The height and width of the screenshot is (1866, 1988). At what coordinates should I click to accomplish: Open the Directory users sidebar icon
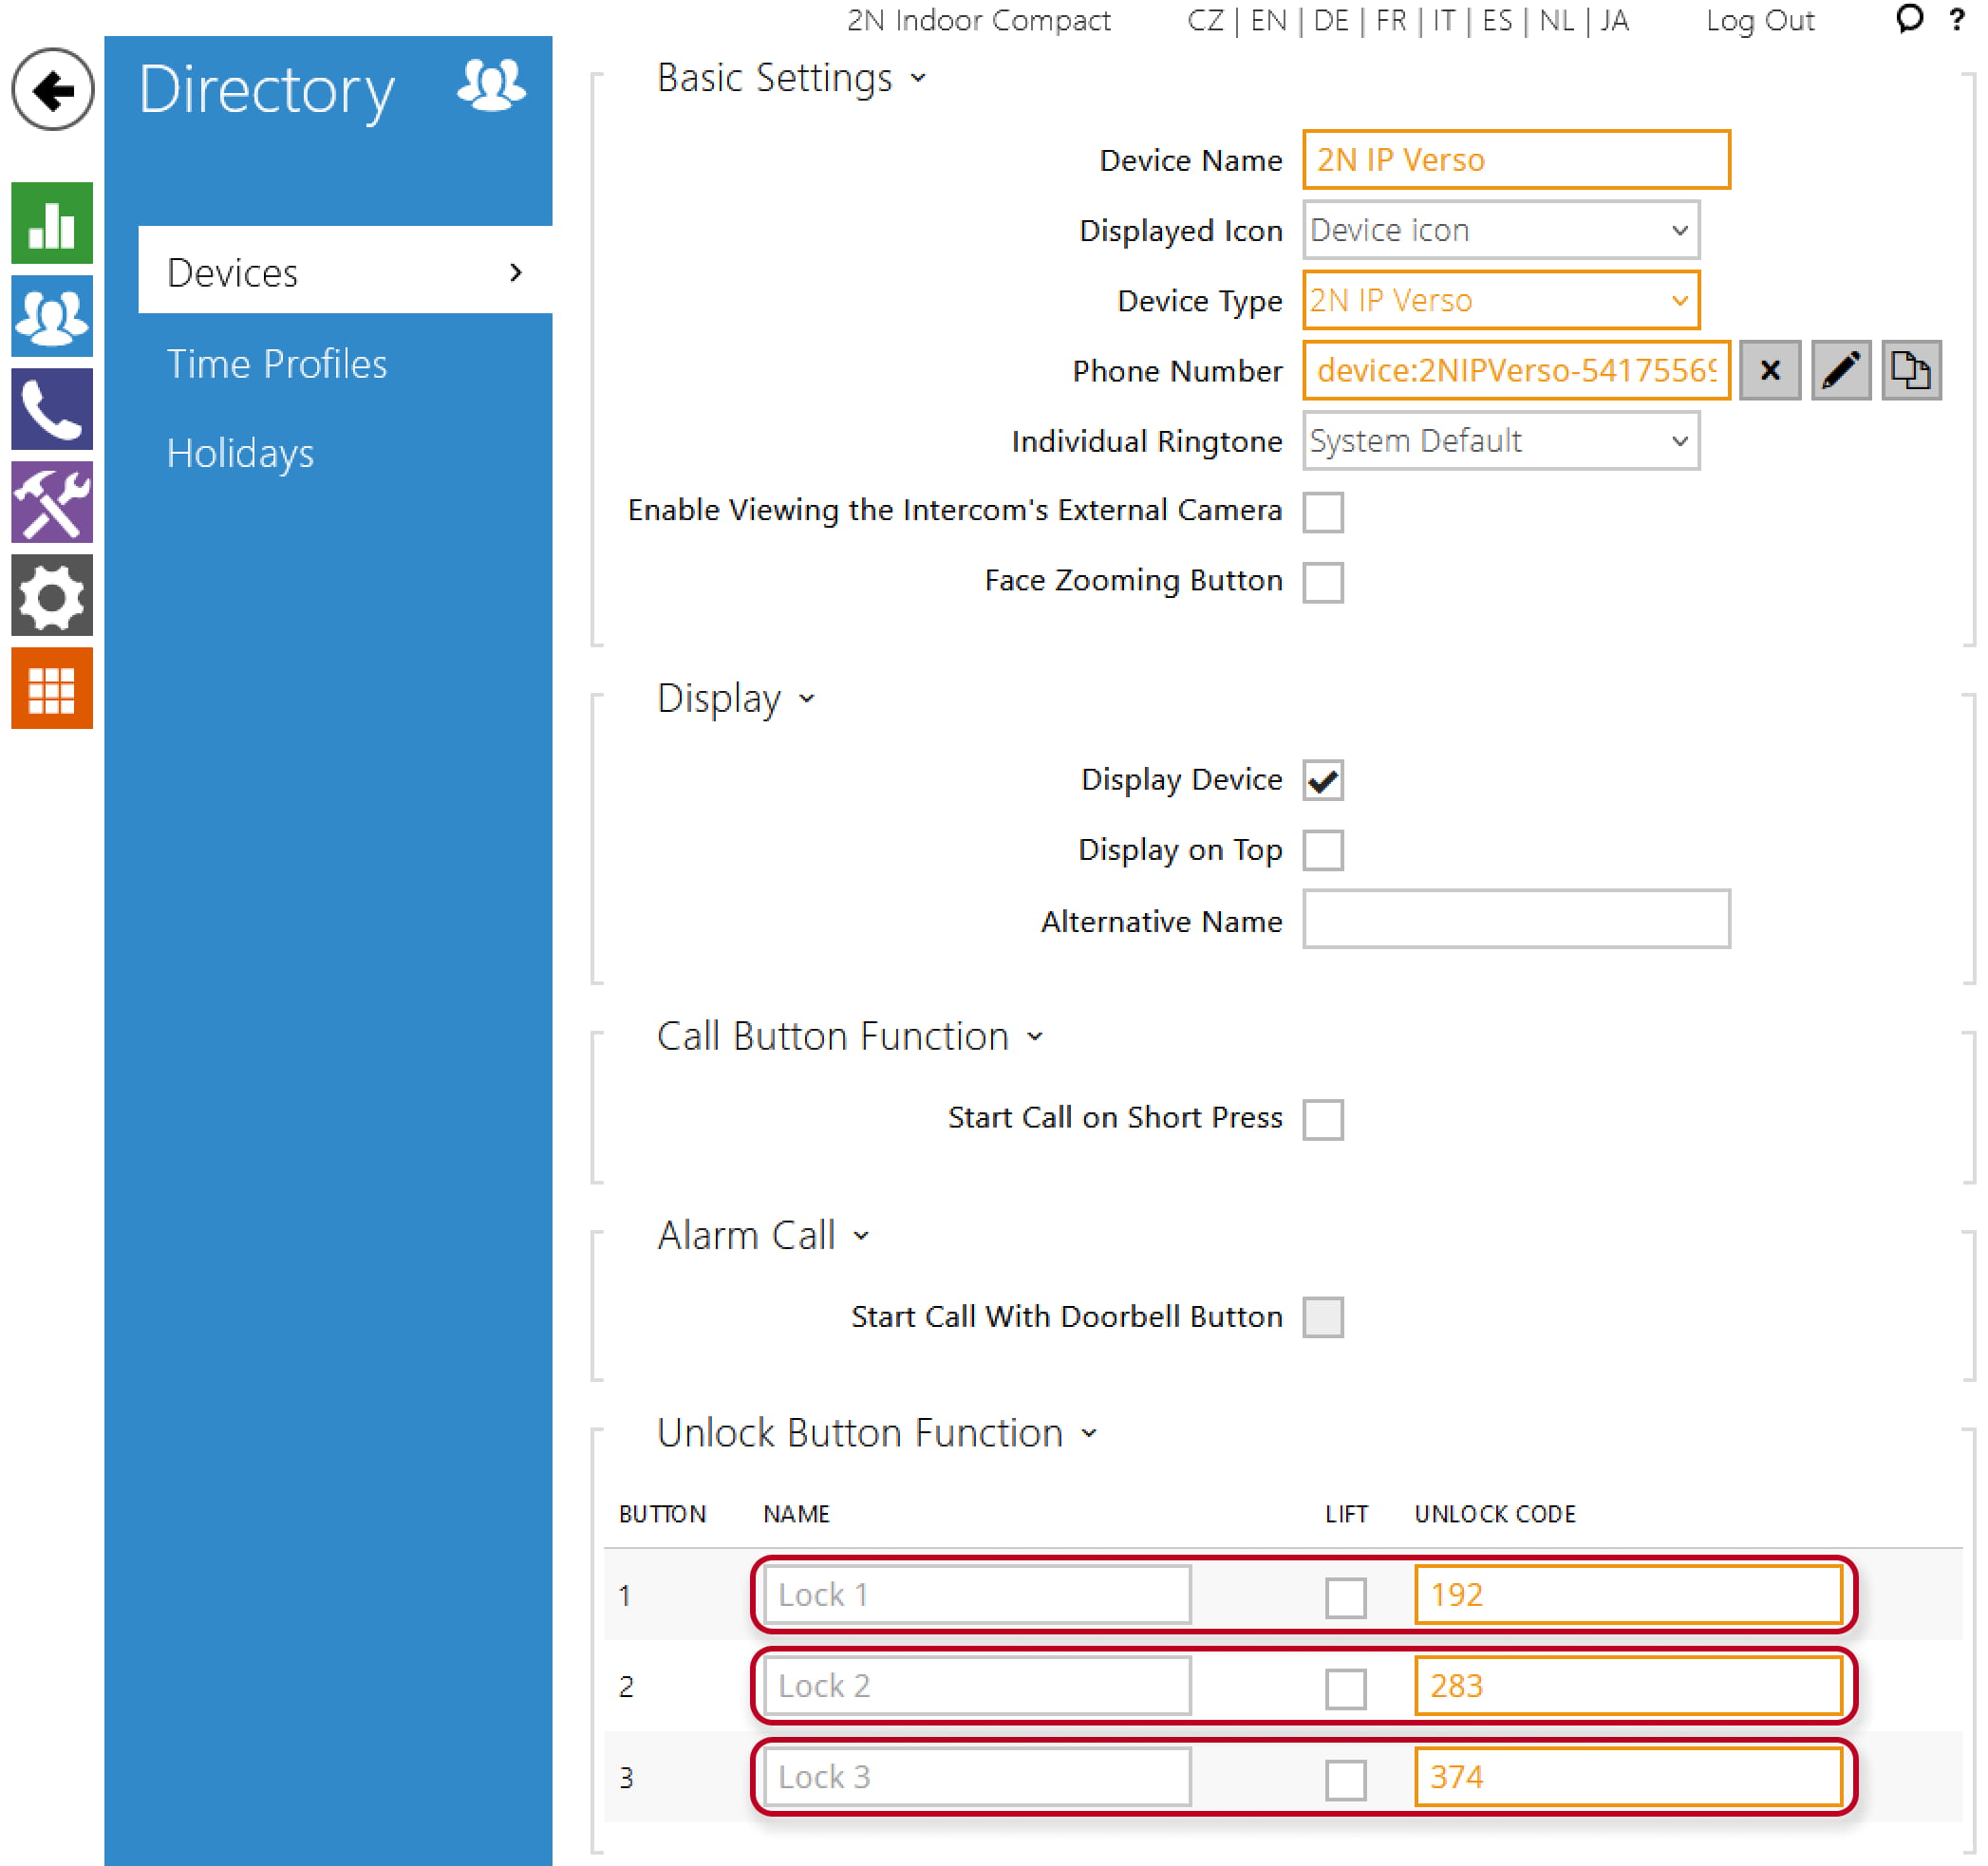click(52, 316)
